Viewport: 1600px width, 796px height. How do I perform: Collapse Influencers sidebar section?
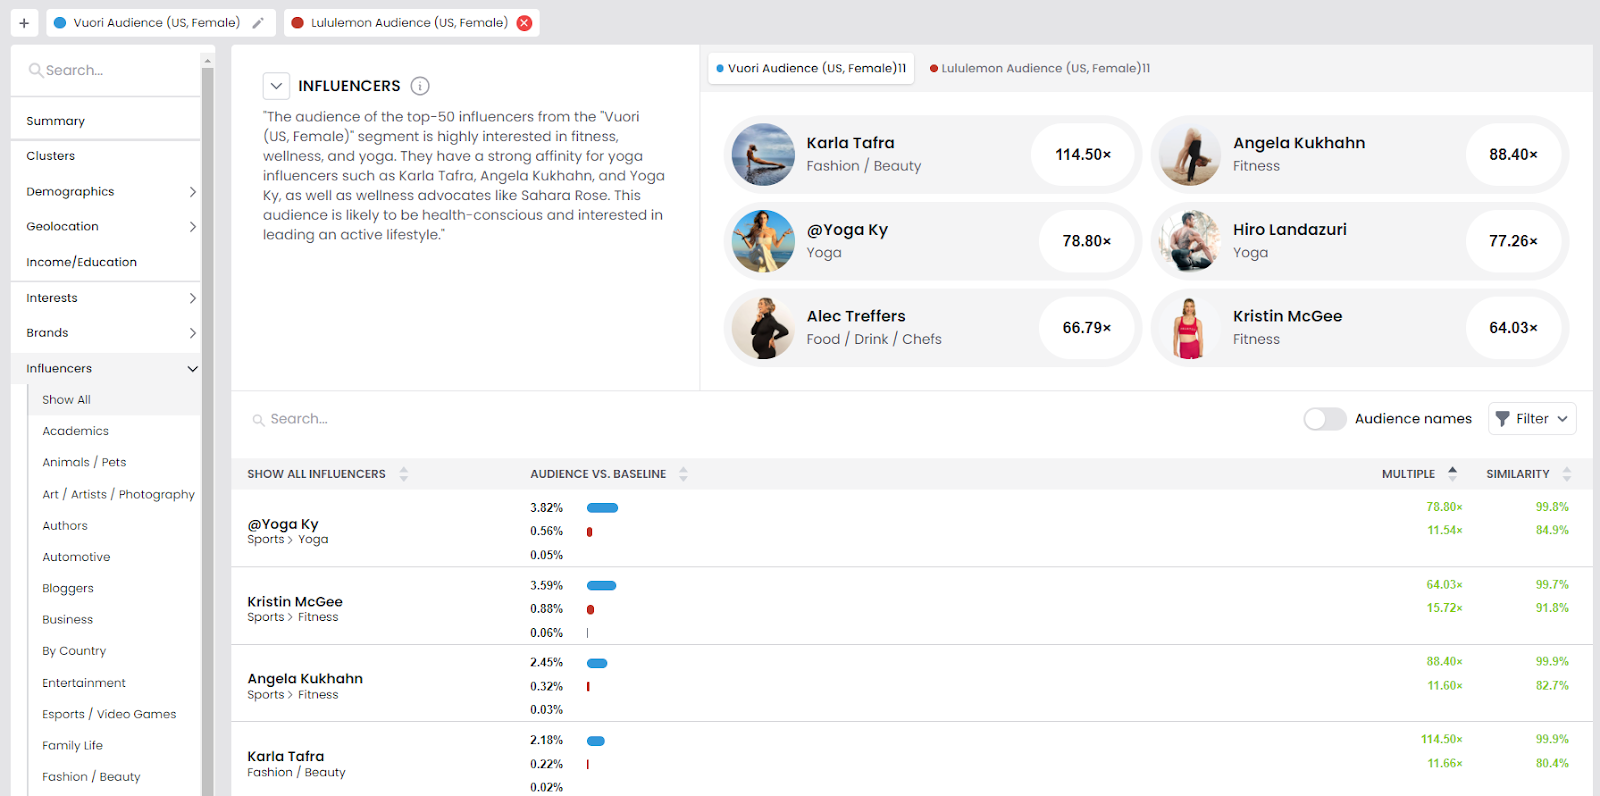[x=193, y=369]
